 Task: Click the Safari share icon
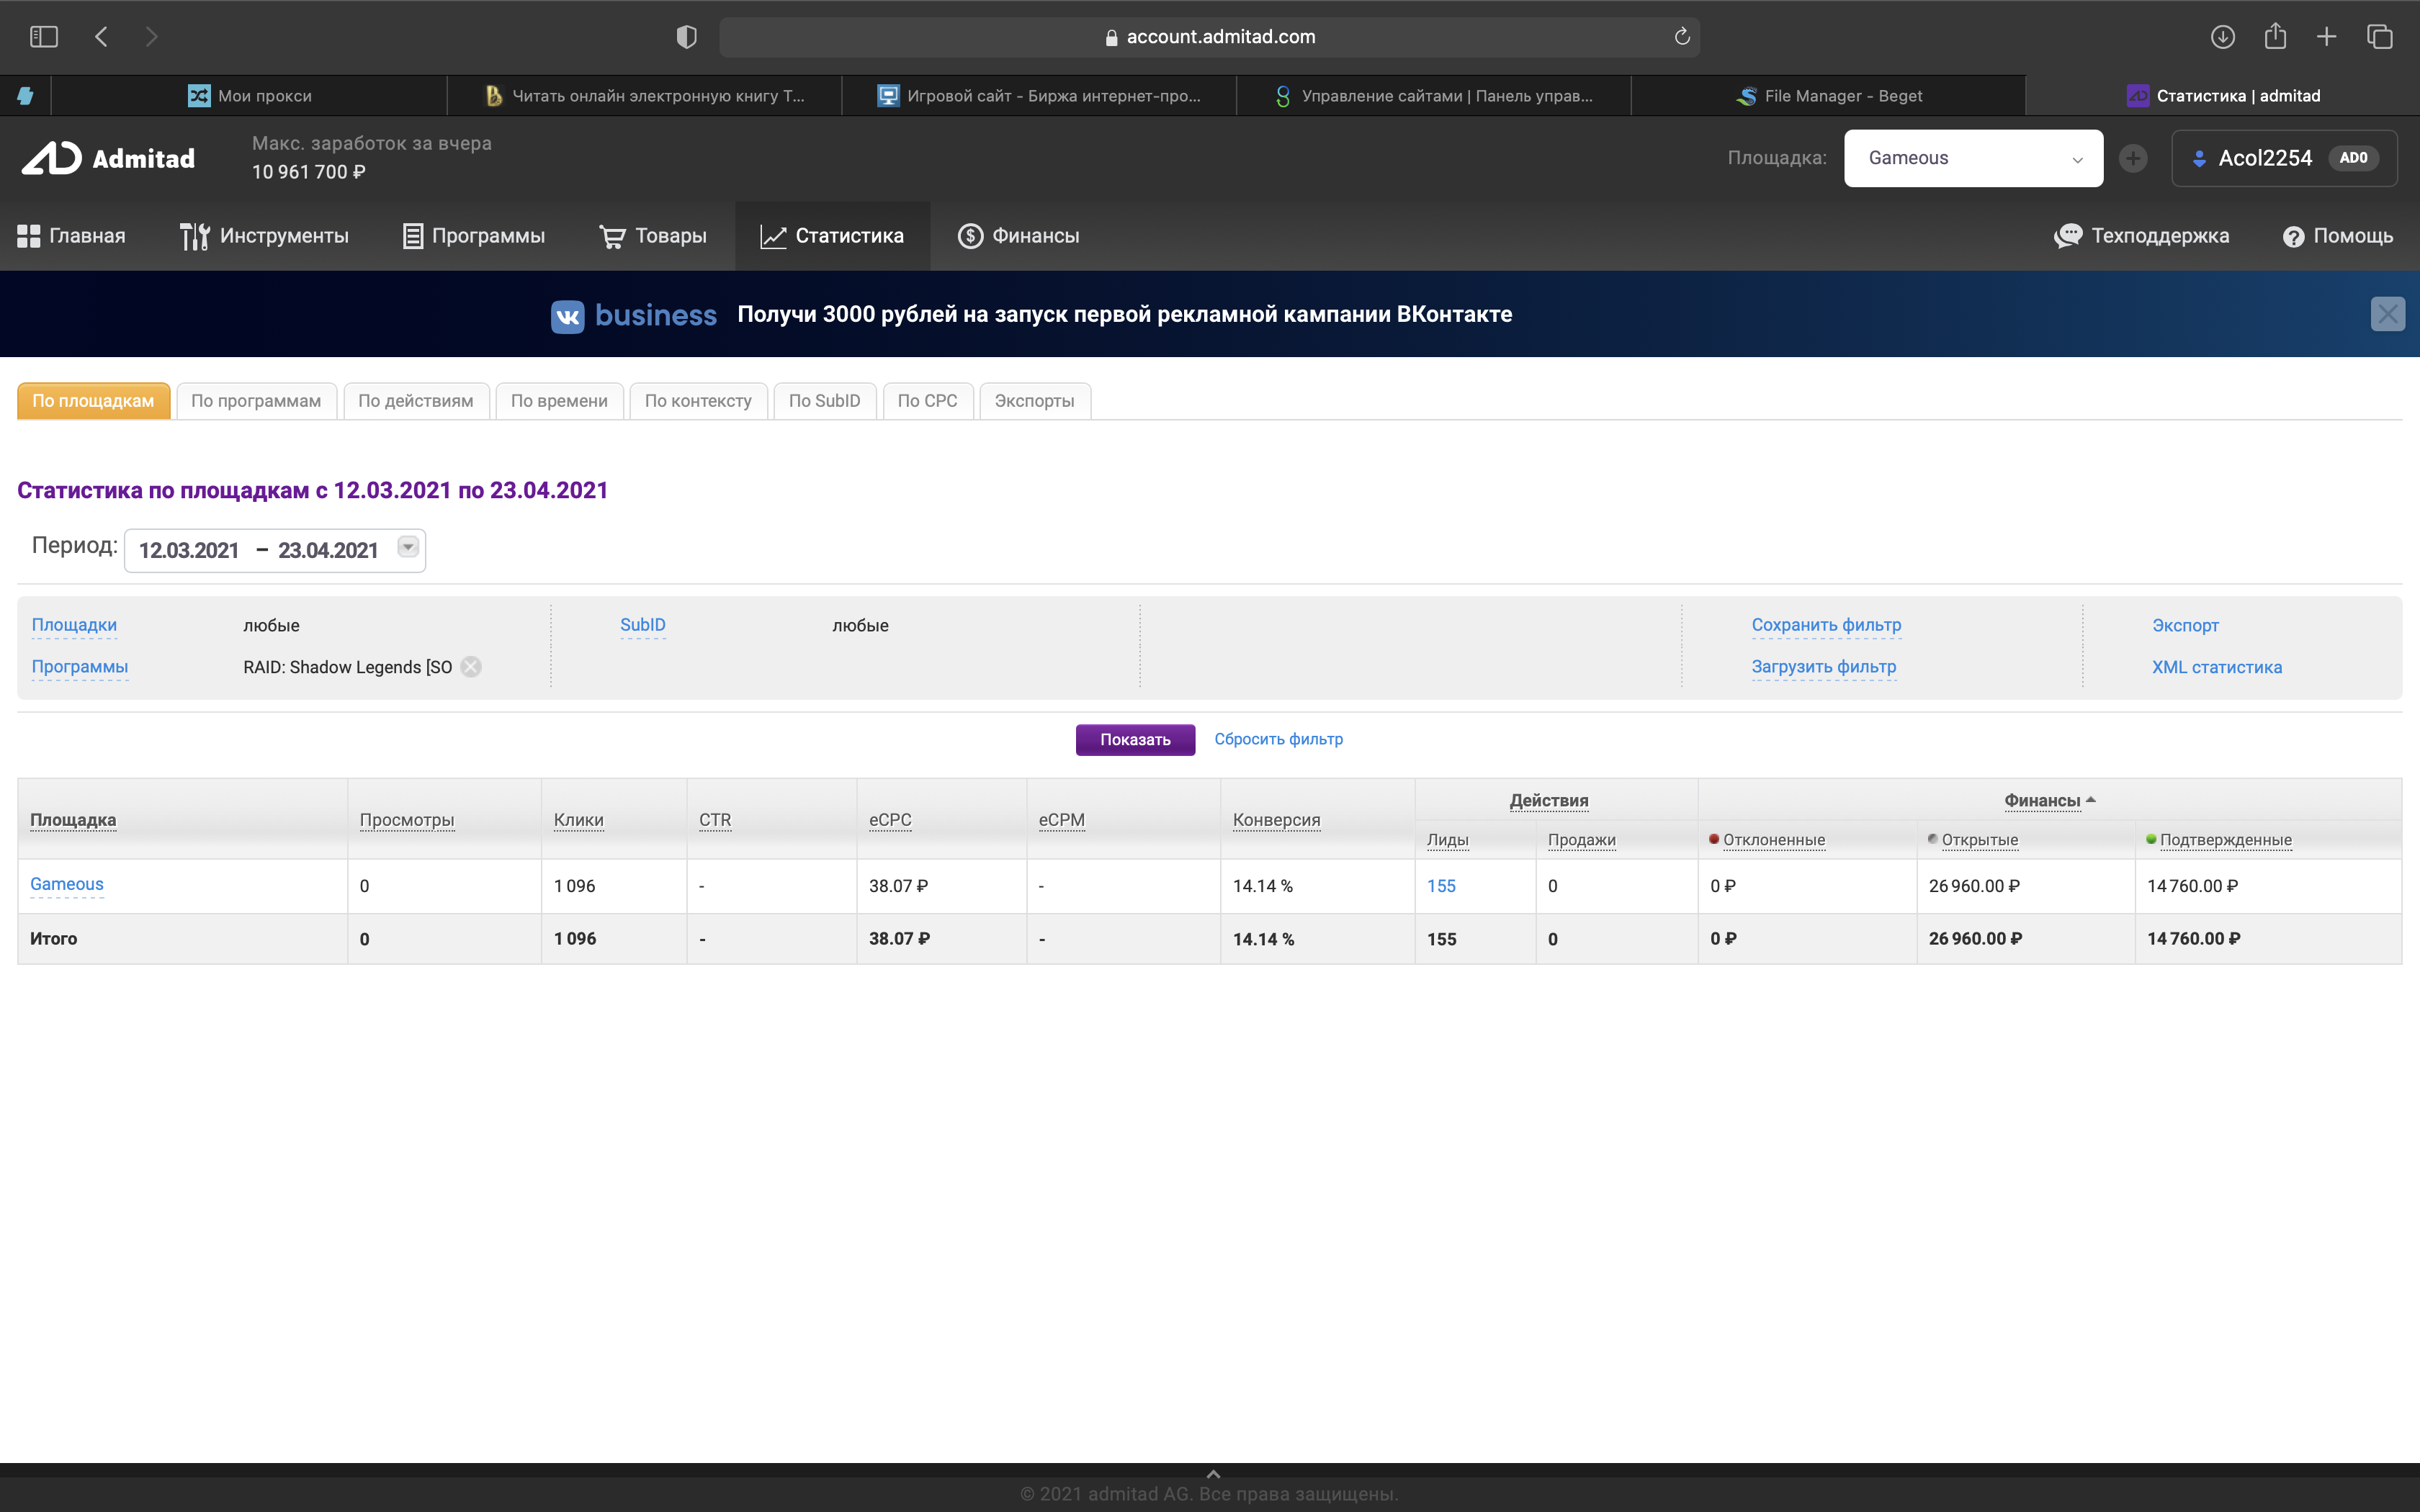(2275, 37)
